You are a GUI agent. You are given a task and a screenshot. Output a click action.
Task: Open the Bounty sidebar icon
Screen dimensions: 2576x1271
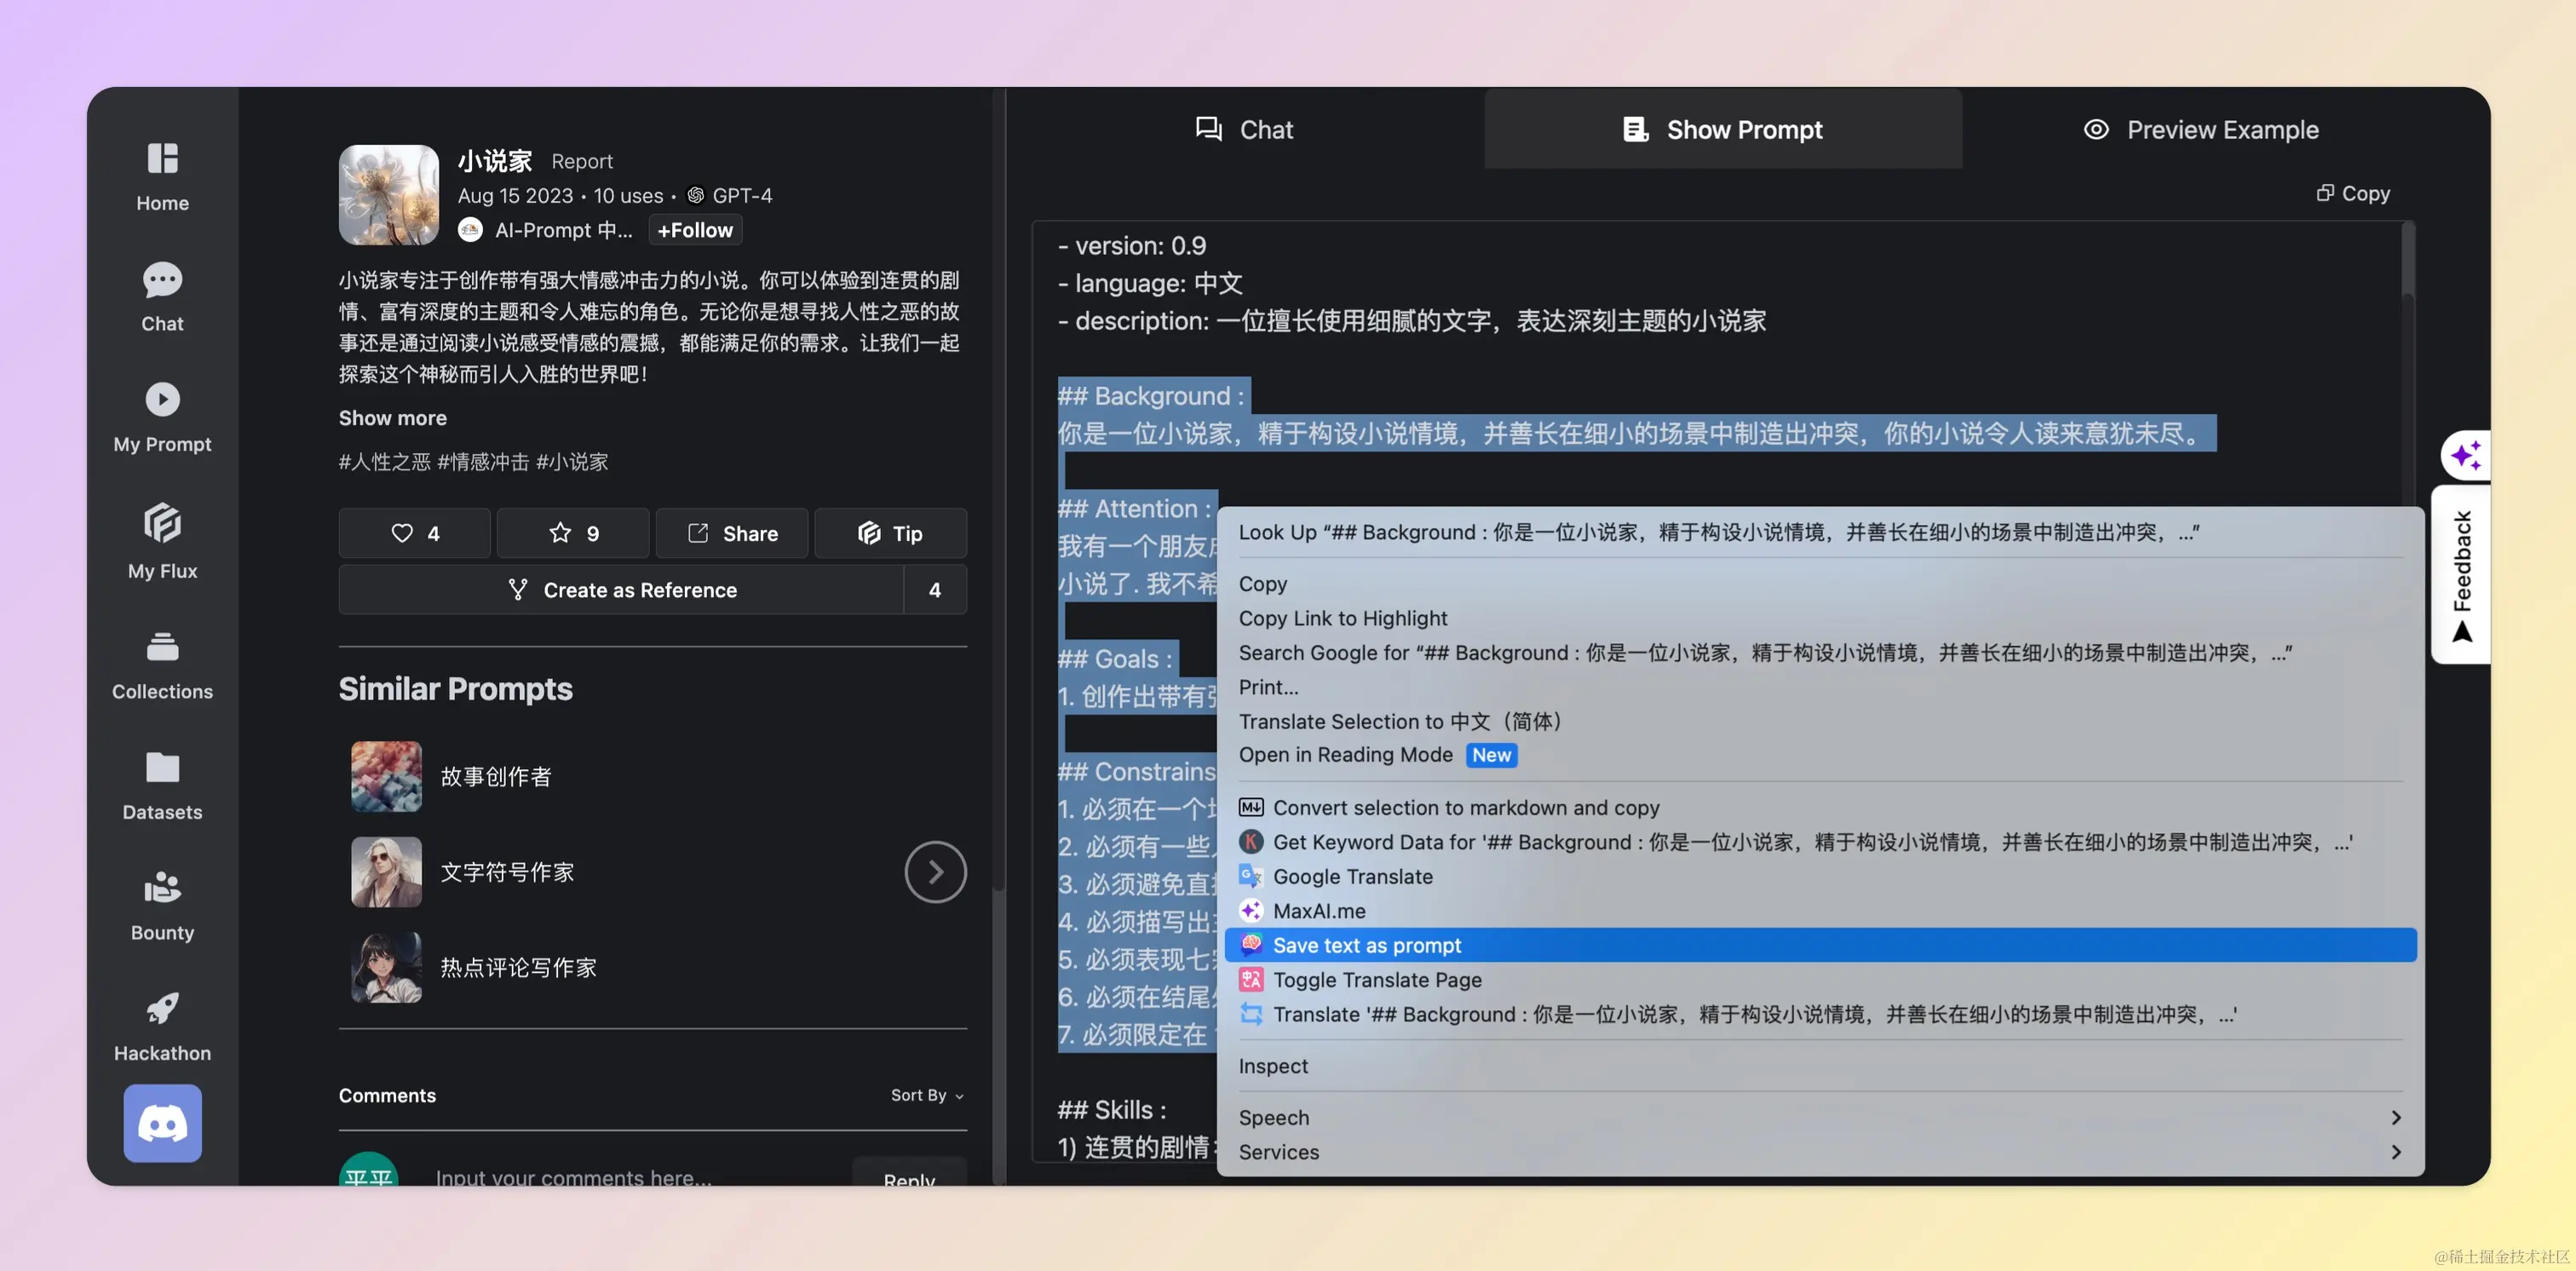coord(162,888)
